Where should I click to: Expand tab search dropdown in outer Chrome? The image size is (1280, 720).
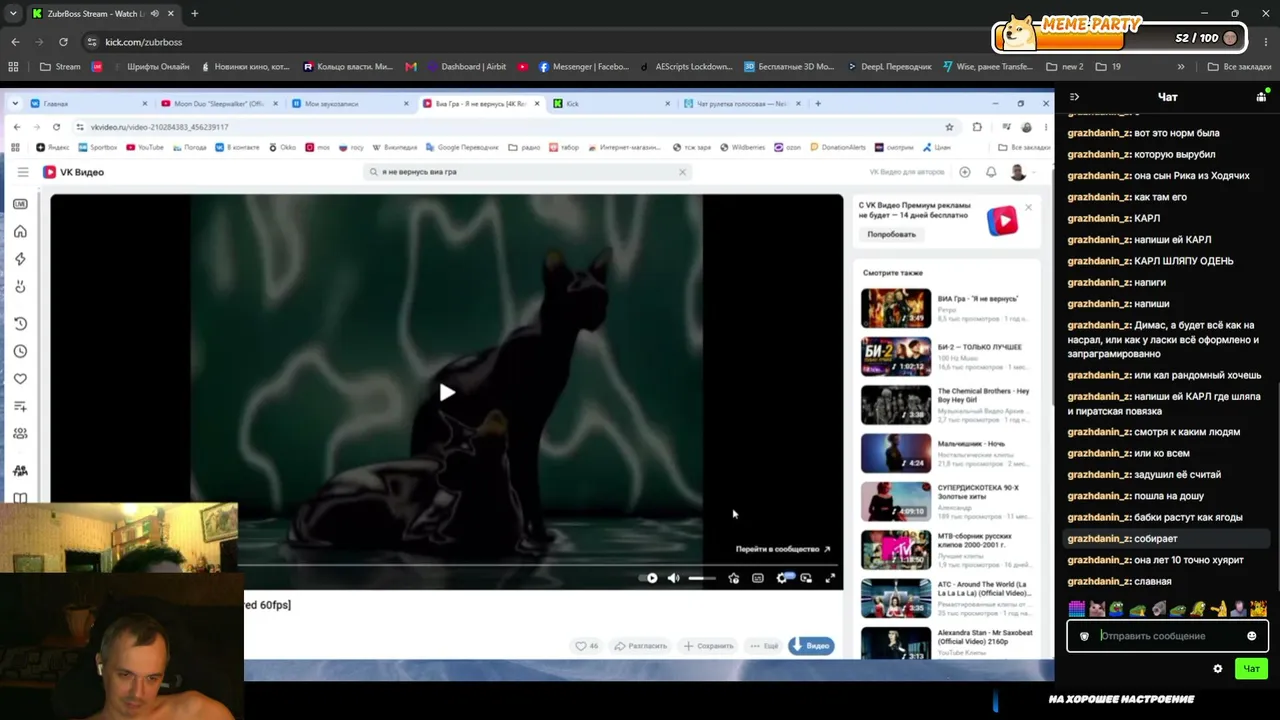tap(13, 14)
